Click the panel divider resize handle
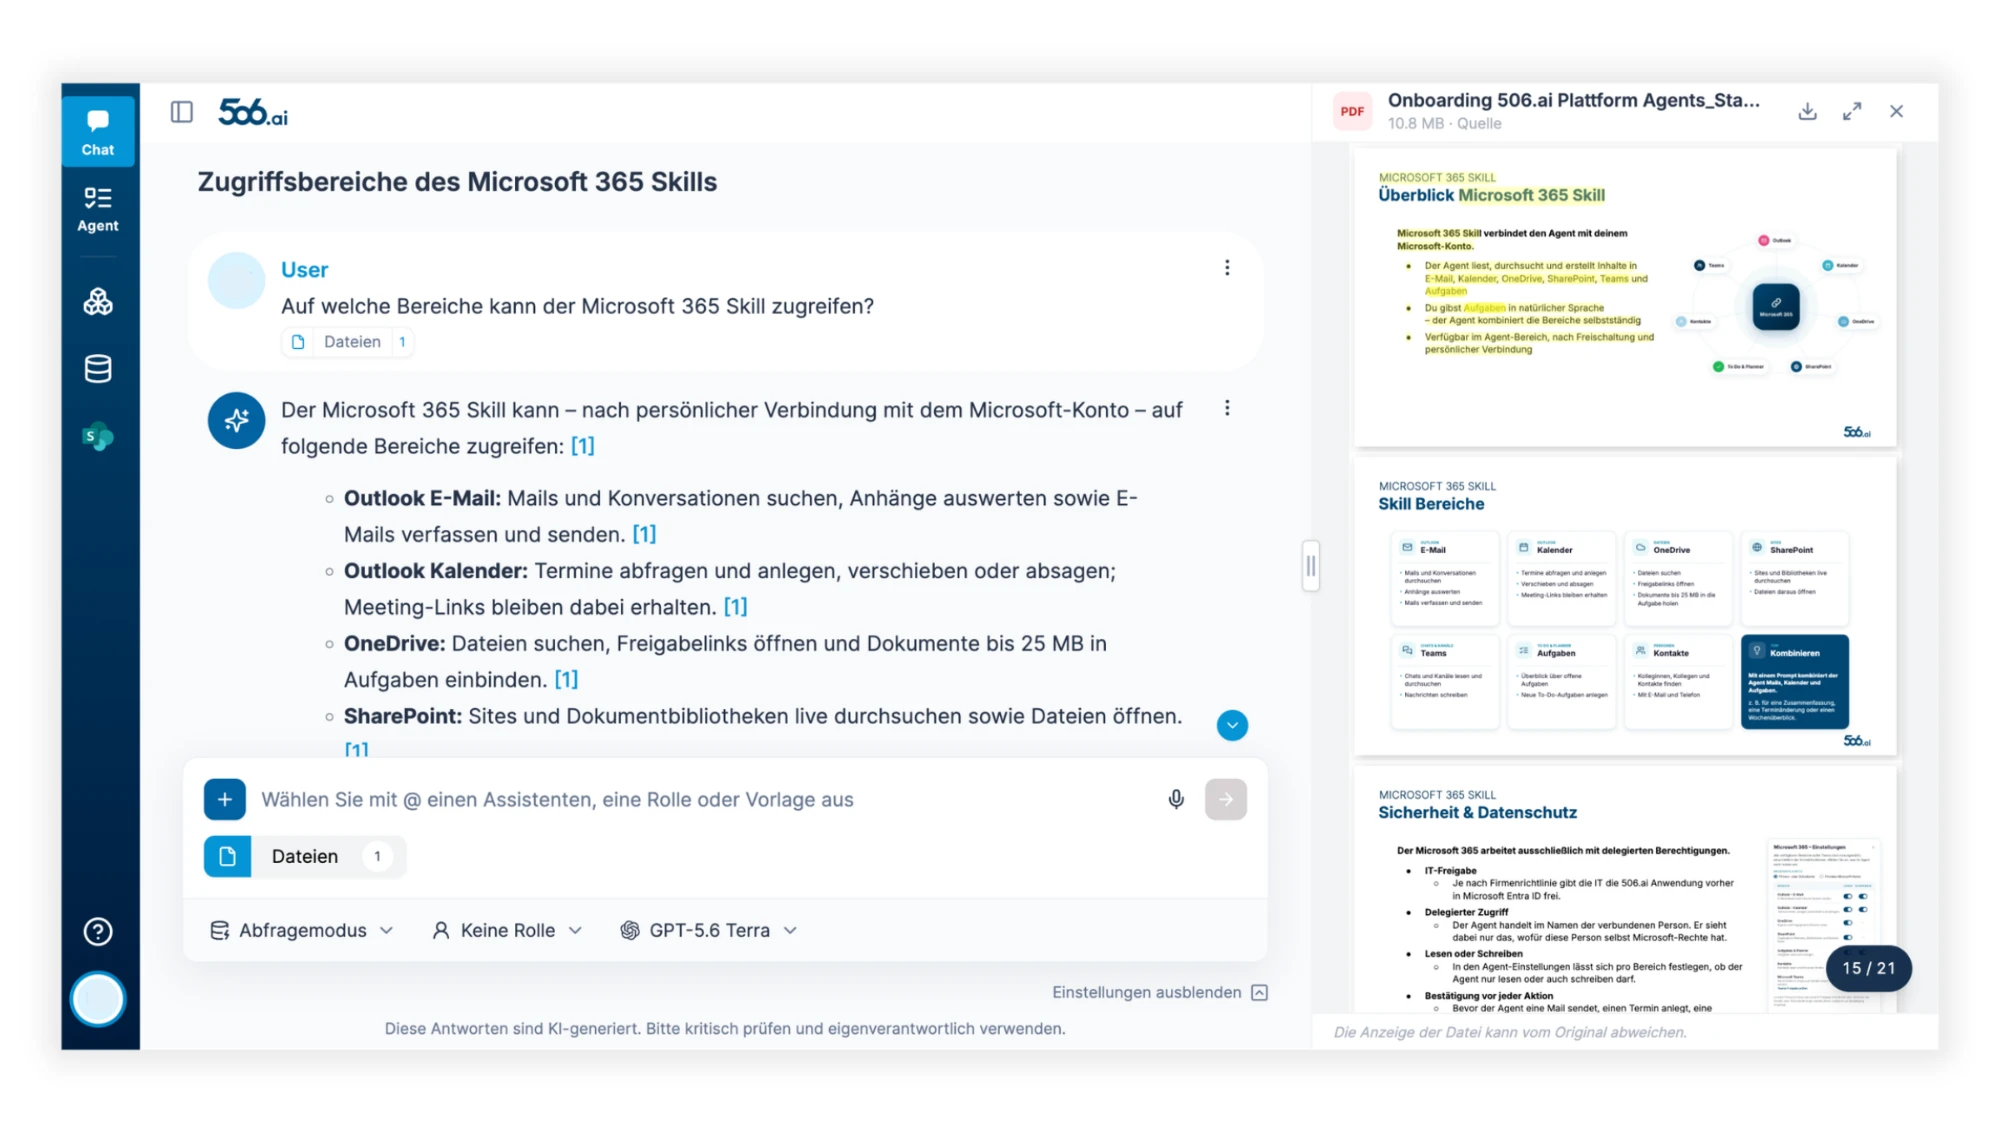Image resolution: width=2000 pixels, height=1133 pixels. pyautogui.click(x=1310, y=567)
